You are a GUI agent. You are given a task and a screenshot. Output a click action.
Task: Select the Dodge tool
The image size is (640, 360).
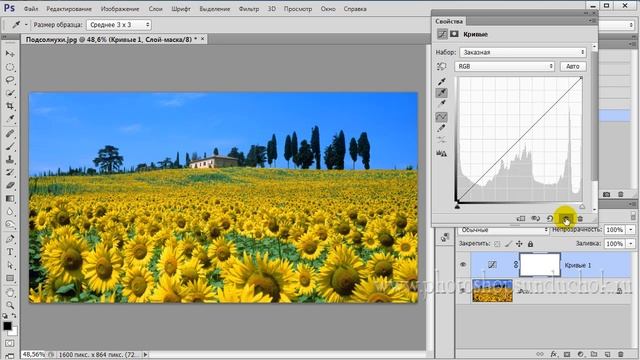(x=10, y=225)
